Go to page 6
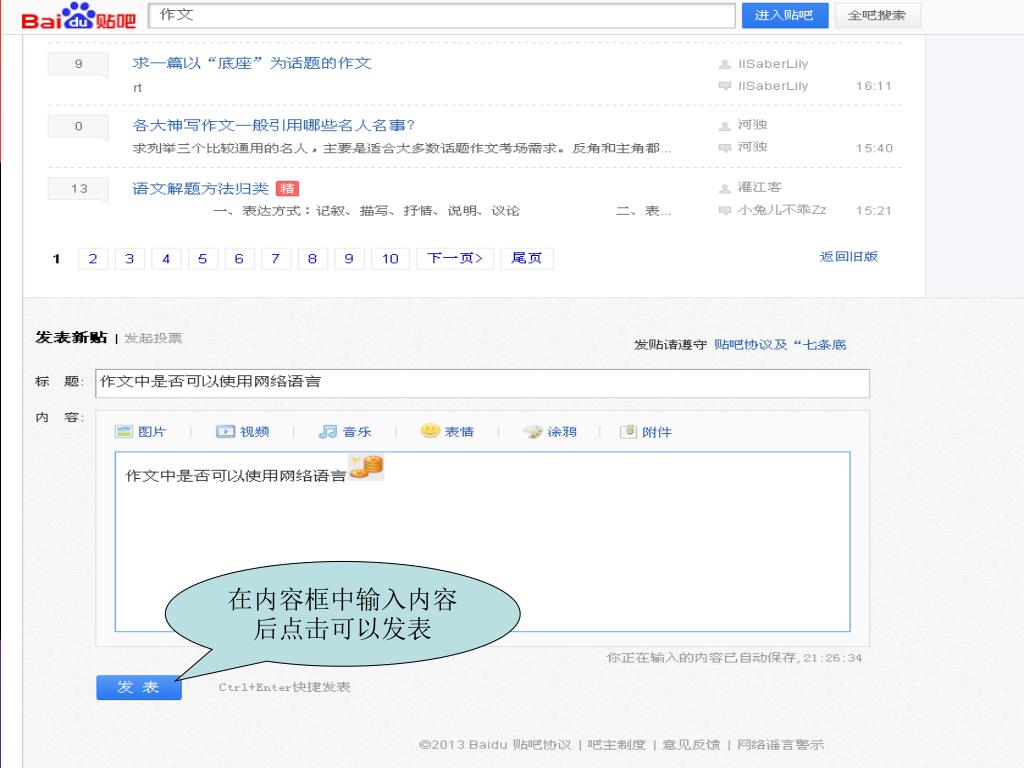Image resolution: width=1024 pixels, height=768 pixels. pyautogui.click(x=239, y=259)
